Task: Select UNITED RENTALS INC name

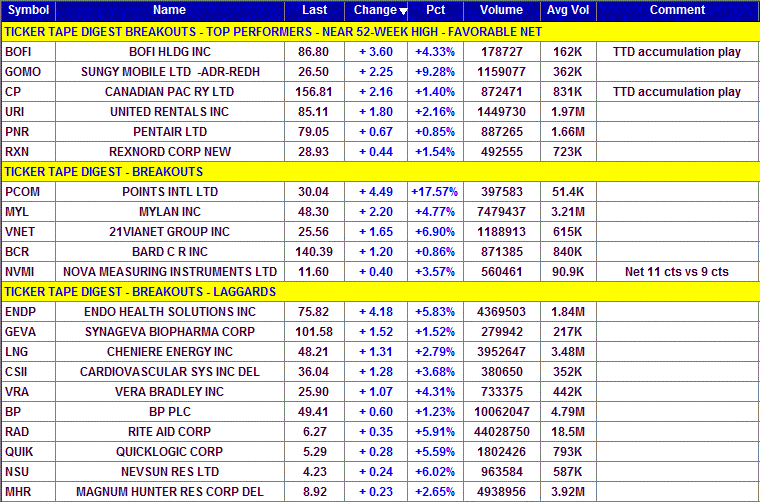Action: coord(170,112)
